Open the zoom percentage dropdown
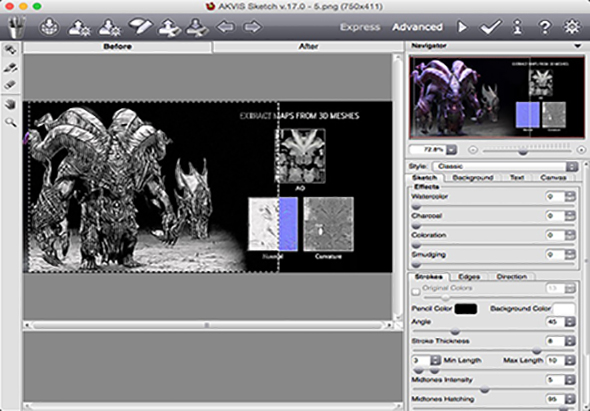Viewport: 590px width, 411px height. (452, 150)
